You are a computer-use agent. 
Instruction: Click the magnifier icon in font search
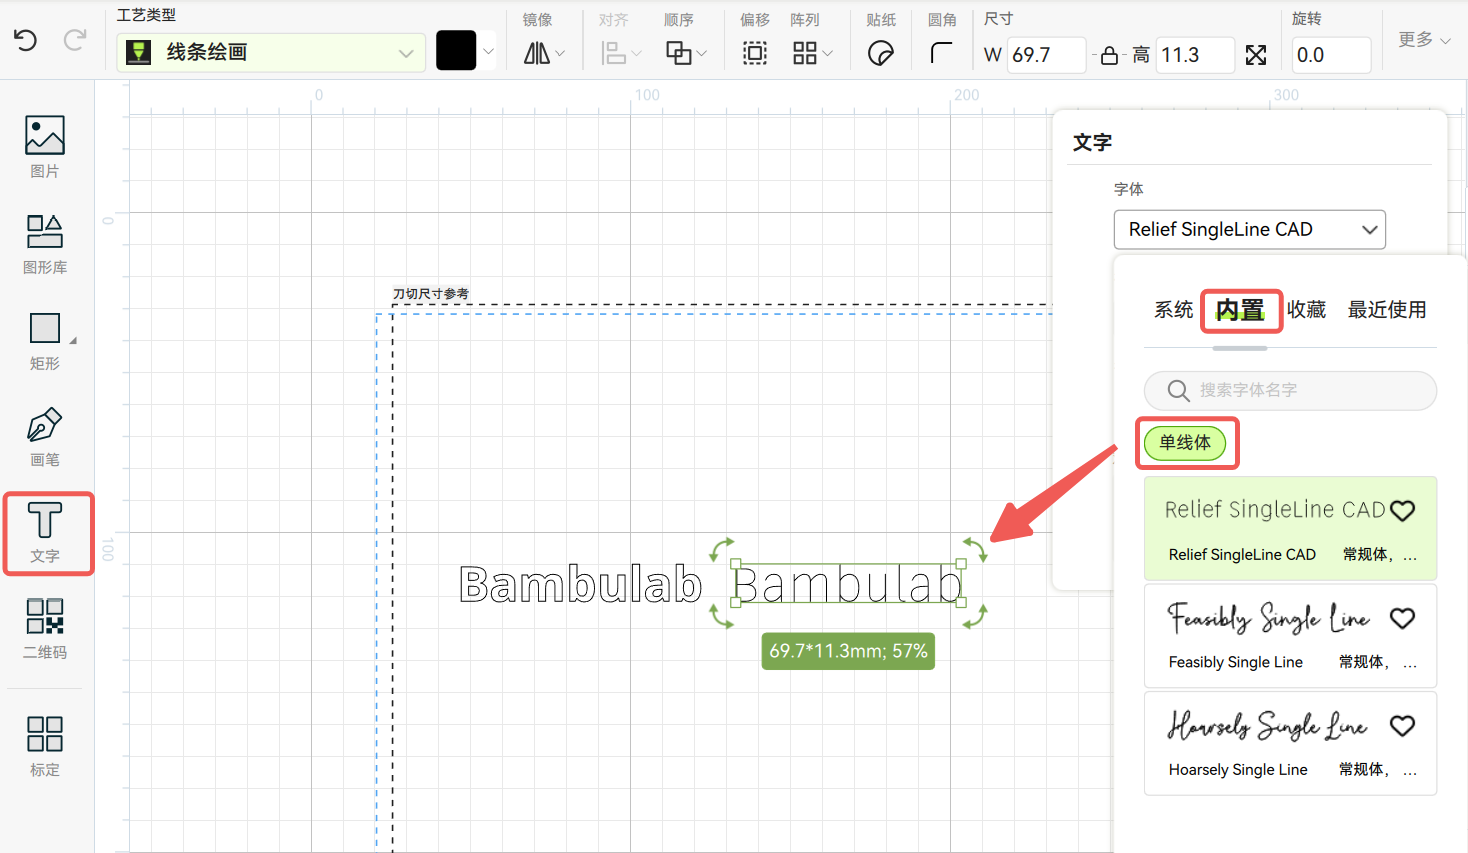(x=1178, y=390)
